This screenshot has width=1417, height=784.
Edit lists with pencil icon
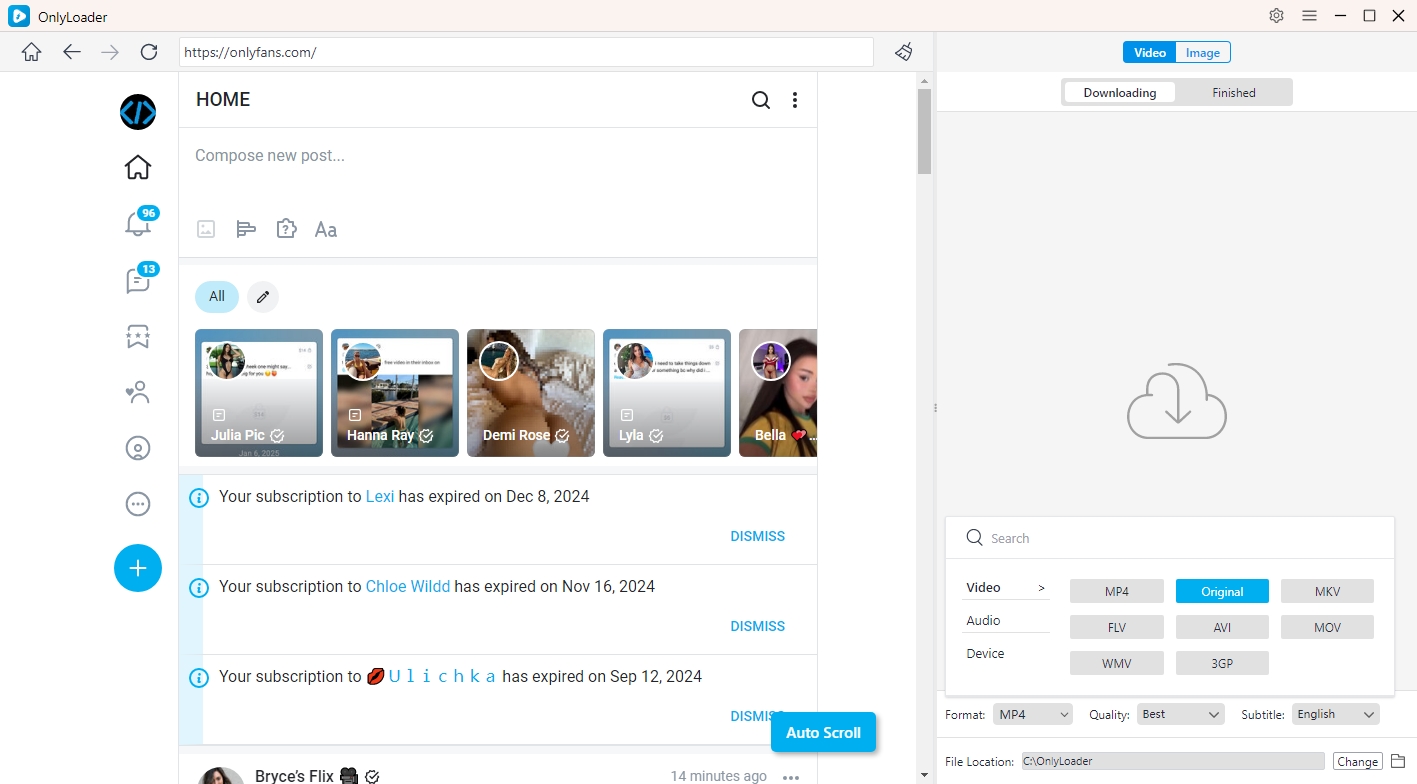(x=263, y=297)
